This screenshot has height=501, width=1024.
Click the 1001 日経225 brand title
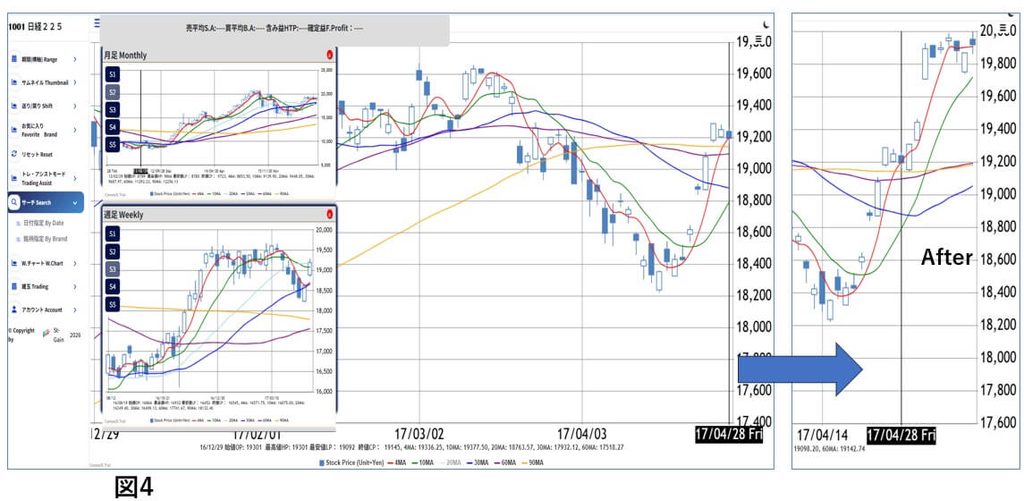35,27
